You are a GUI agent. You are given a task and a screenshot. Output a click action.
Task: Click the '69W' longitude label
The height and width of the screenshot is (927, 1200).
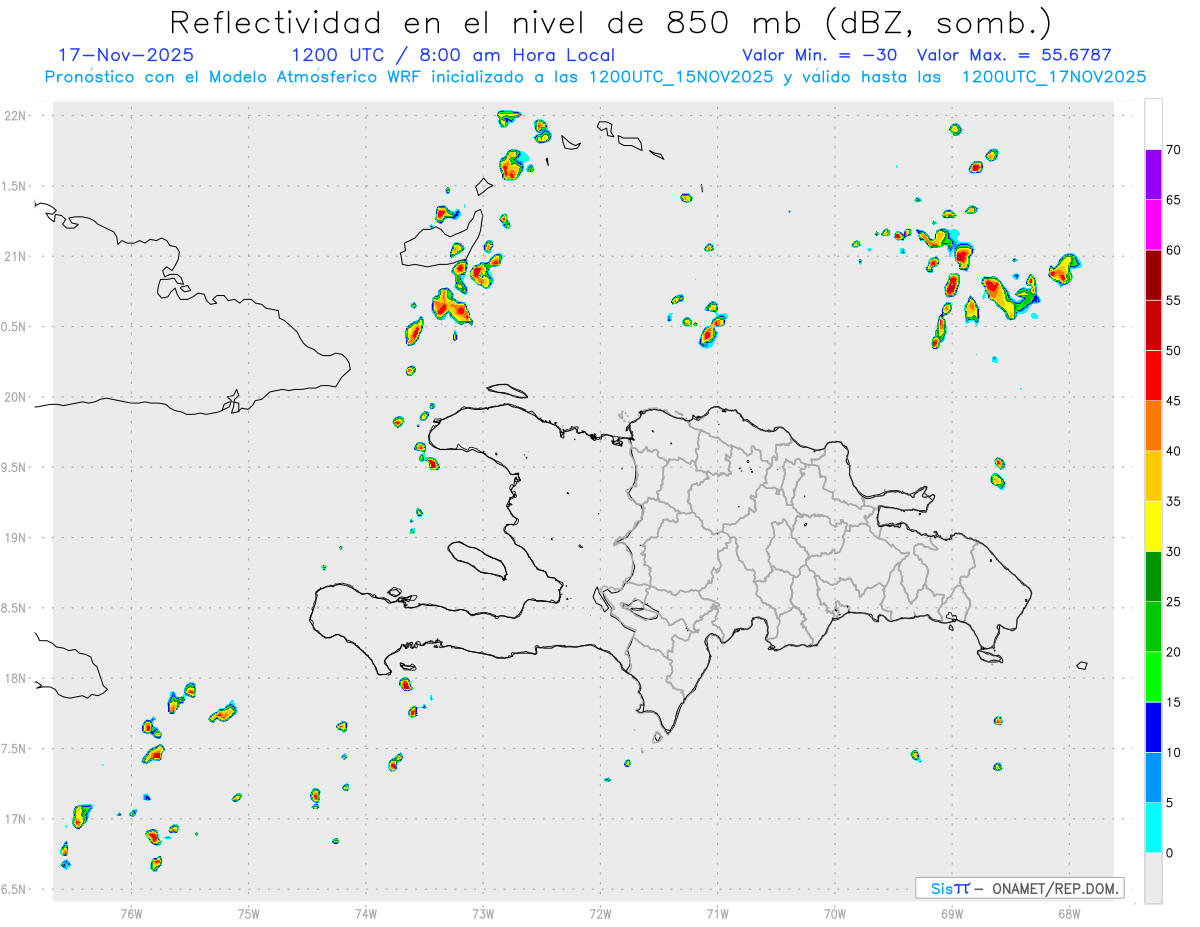951,913
